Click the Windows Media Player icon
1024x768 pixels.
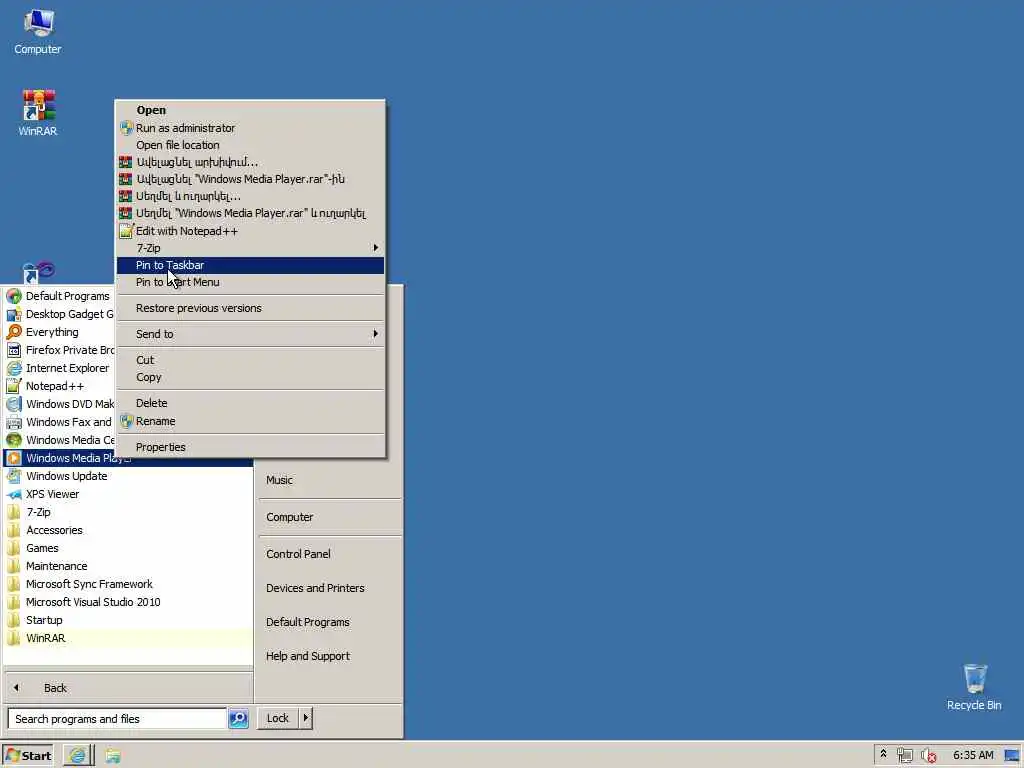pyautogui.click(x=14, y=458)
